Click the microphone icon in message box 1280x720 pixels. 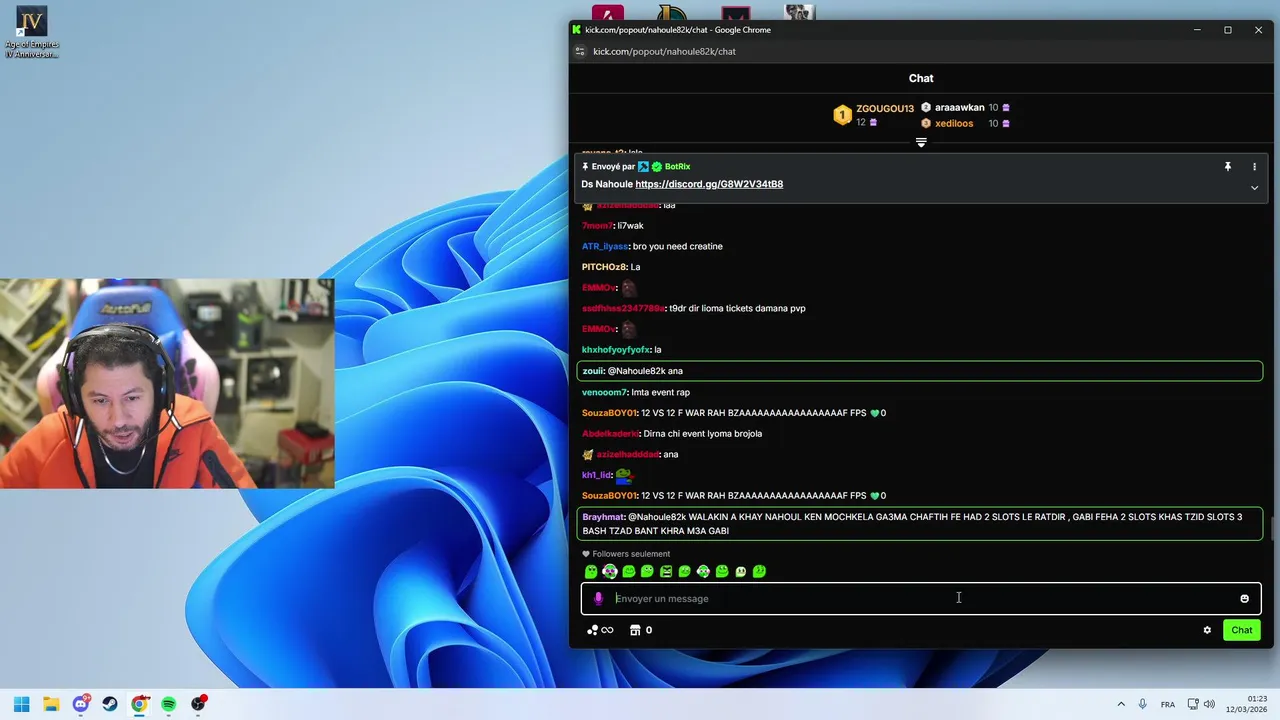point(598,598)
